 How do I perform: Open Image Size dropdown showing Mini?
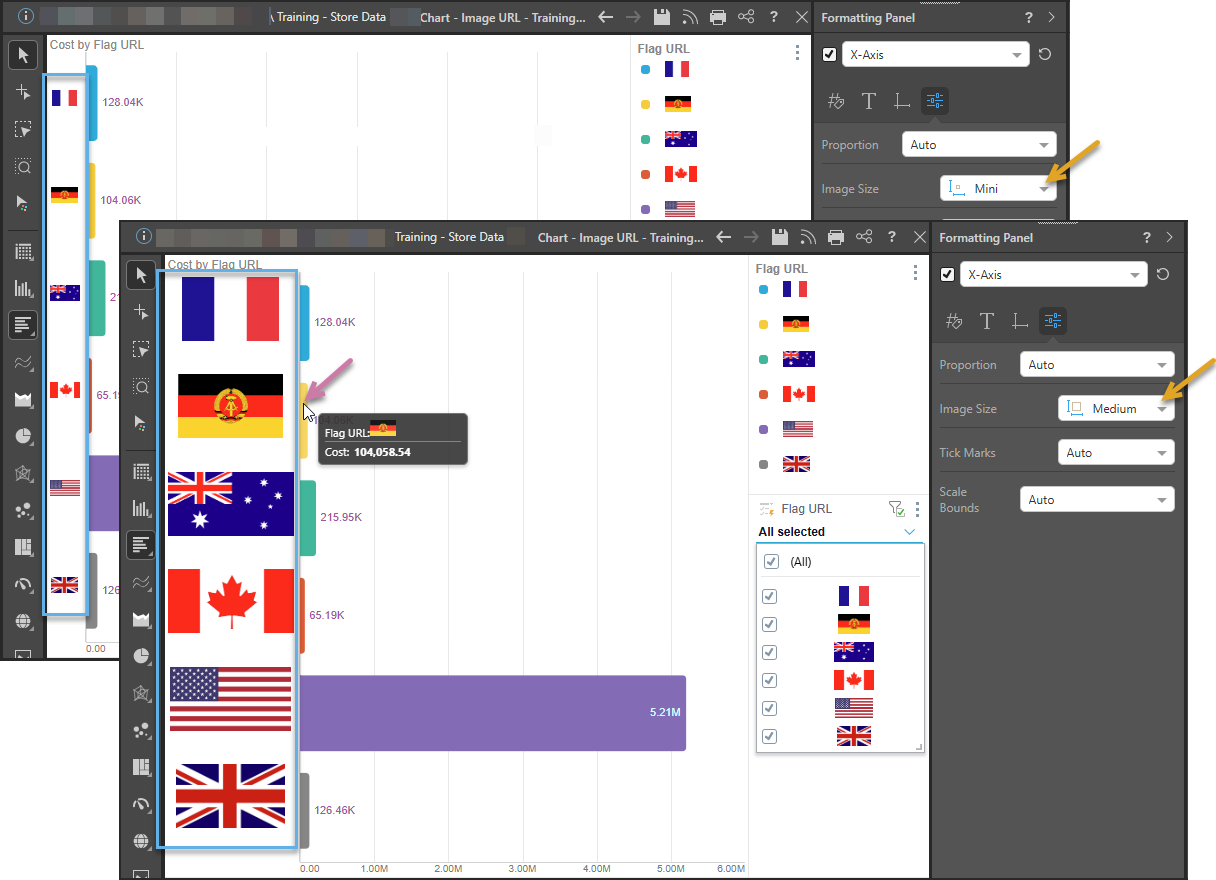pyautogui.click(x=998, y=188)
